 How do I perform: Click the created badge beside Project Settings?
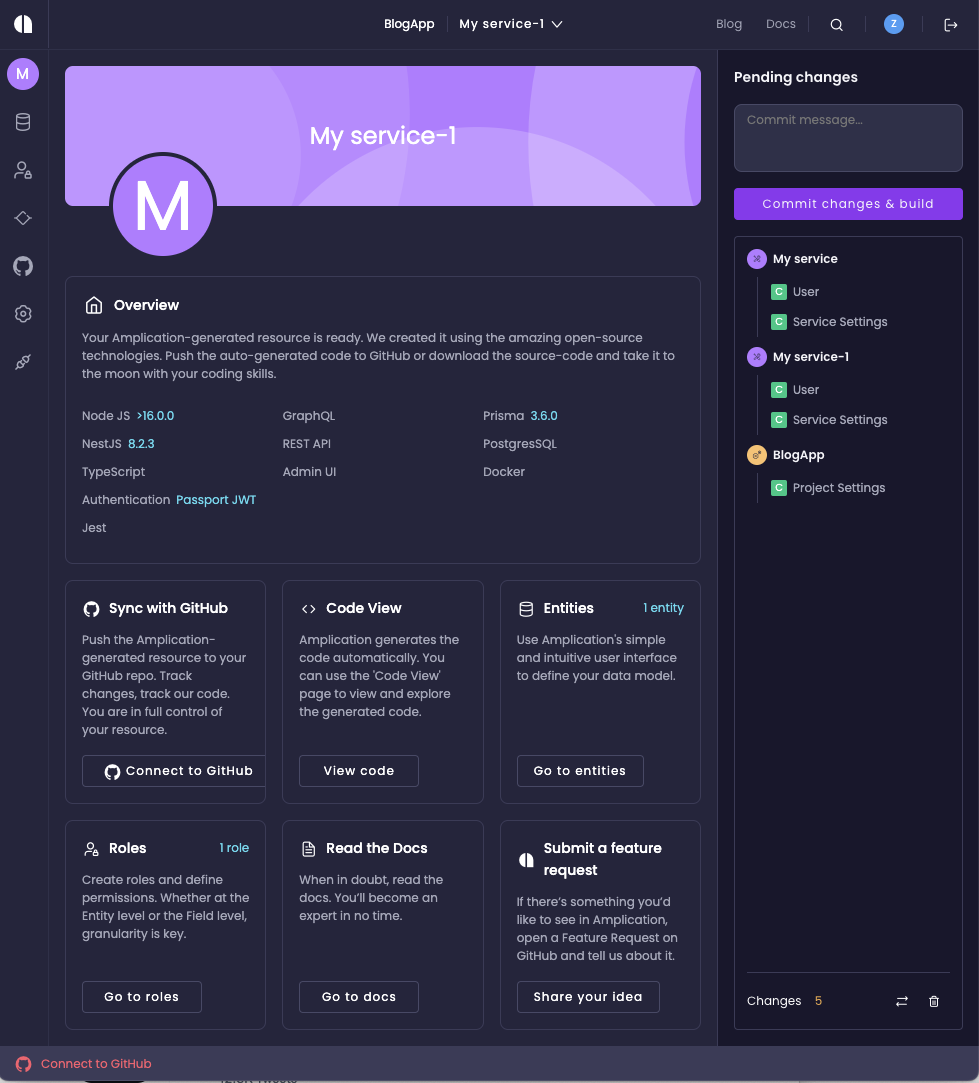779,488
